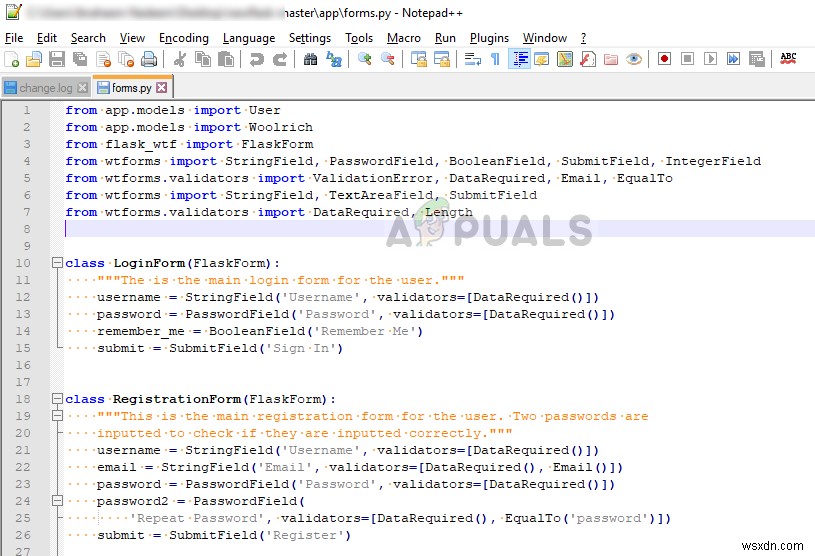815x556 pixels.
Task: Open the View menu
Action: click(132, 38)
